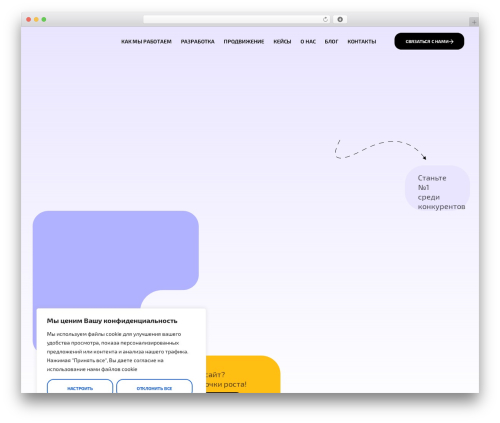Click the round icon beside the address bar

(340, 20)
